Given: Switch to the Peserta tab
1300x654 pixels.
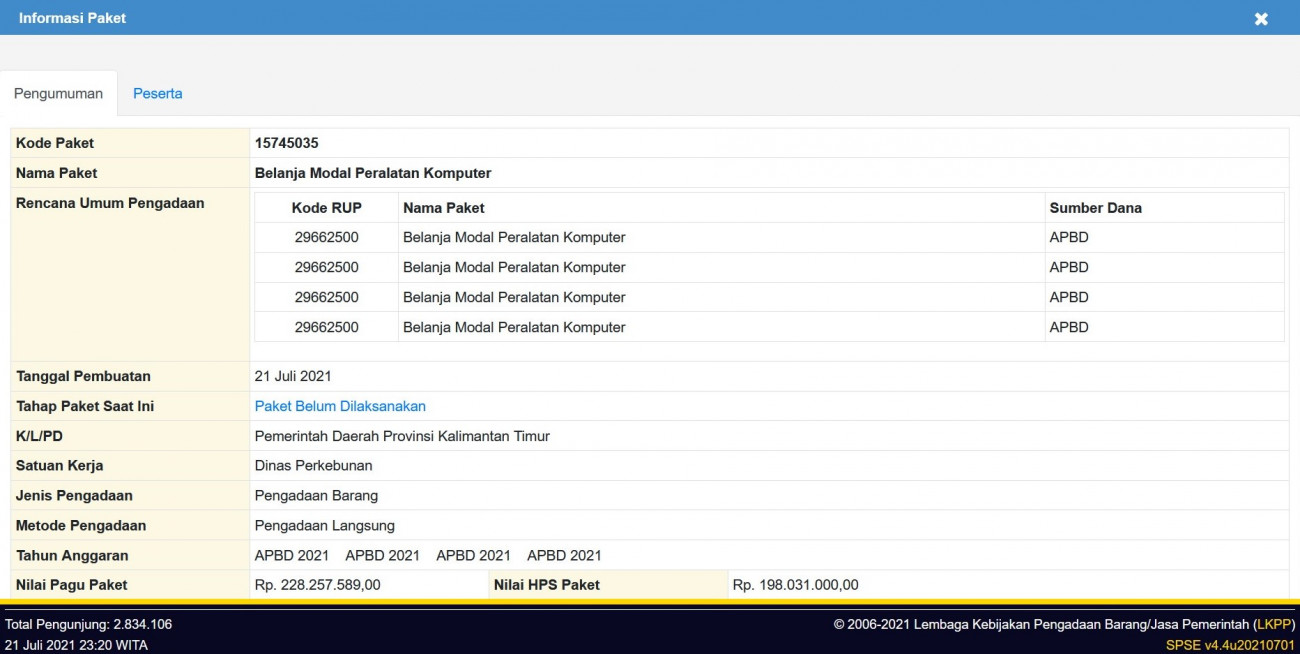Looking at the screenshot, I should click(x=157, y=93).
